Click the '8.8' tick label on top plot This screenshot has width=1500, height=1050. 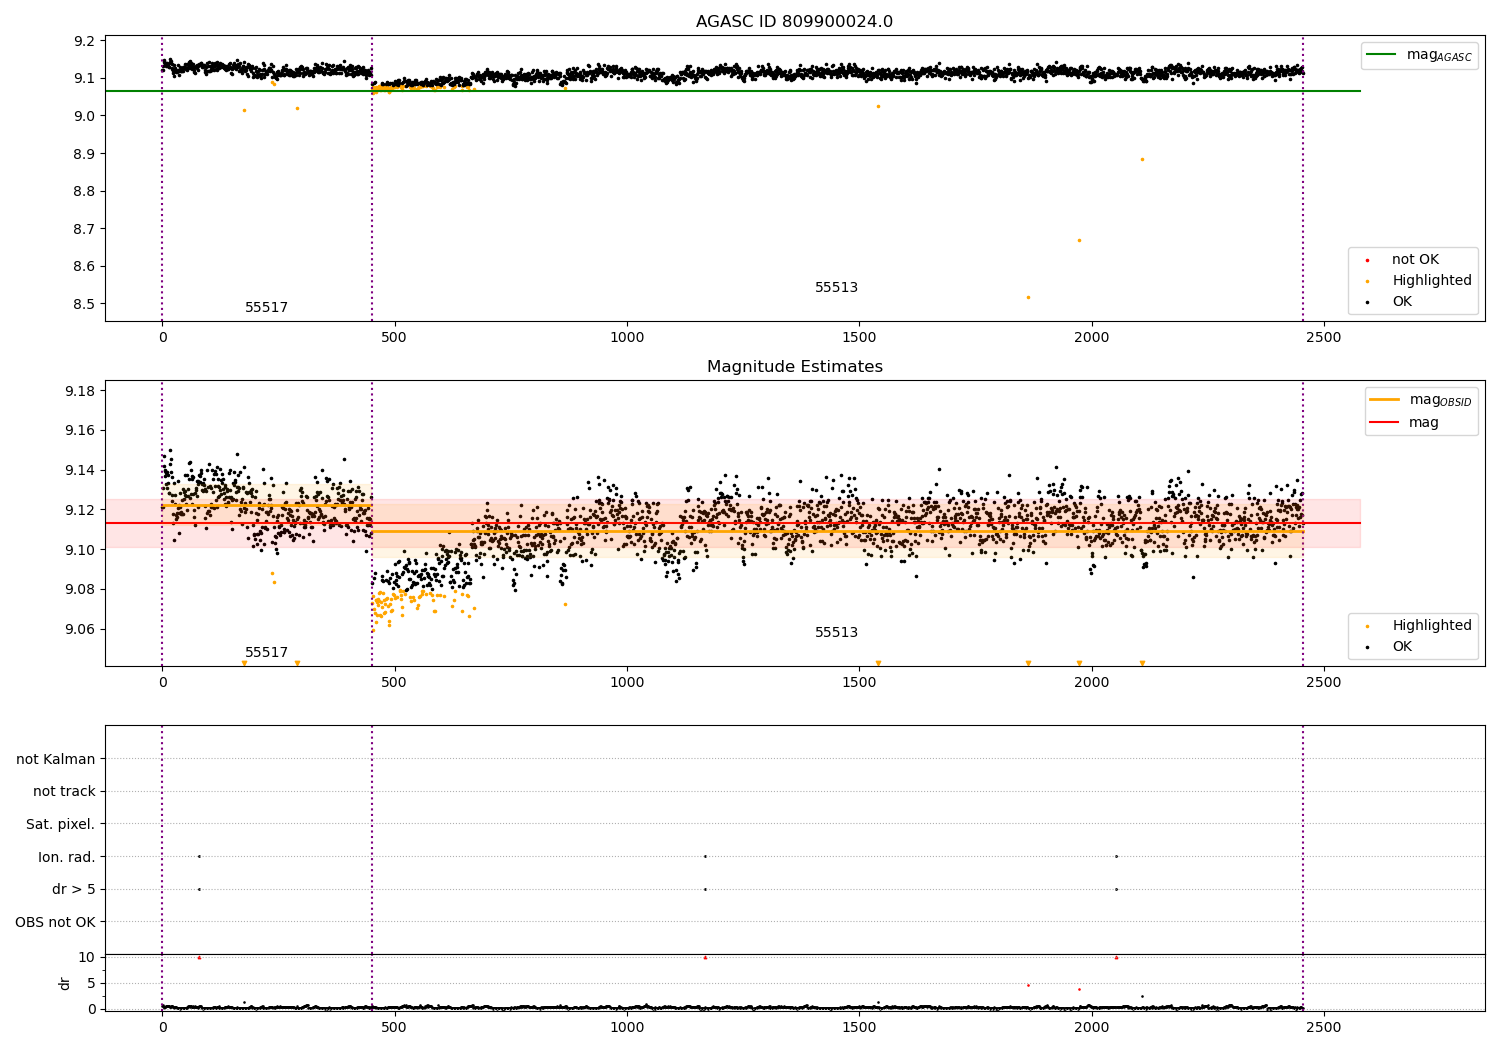[x=86, y=191]
